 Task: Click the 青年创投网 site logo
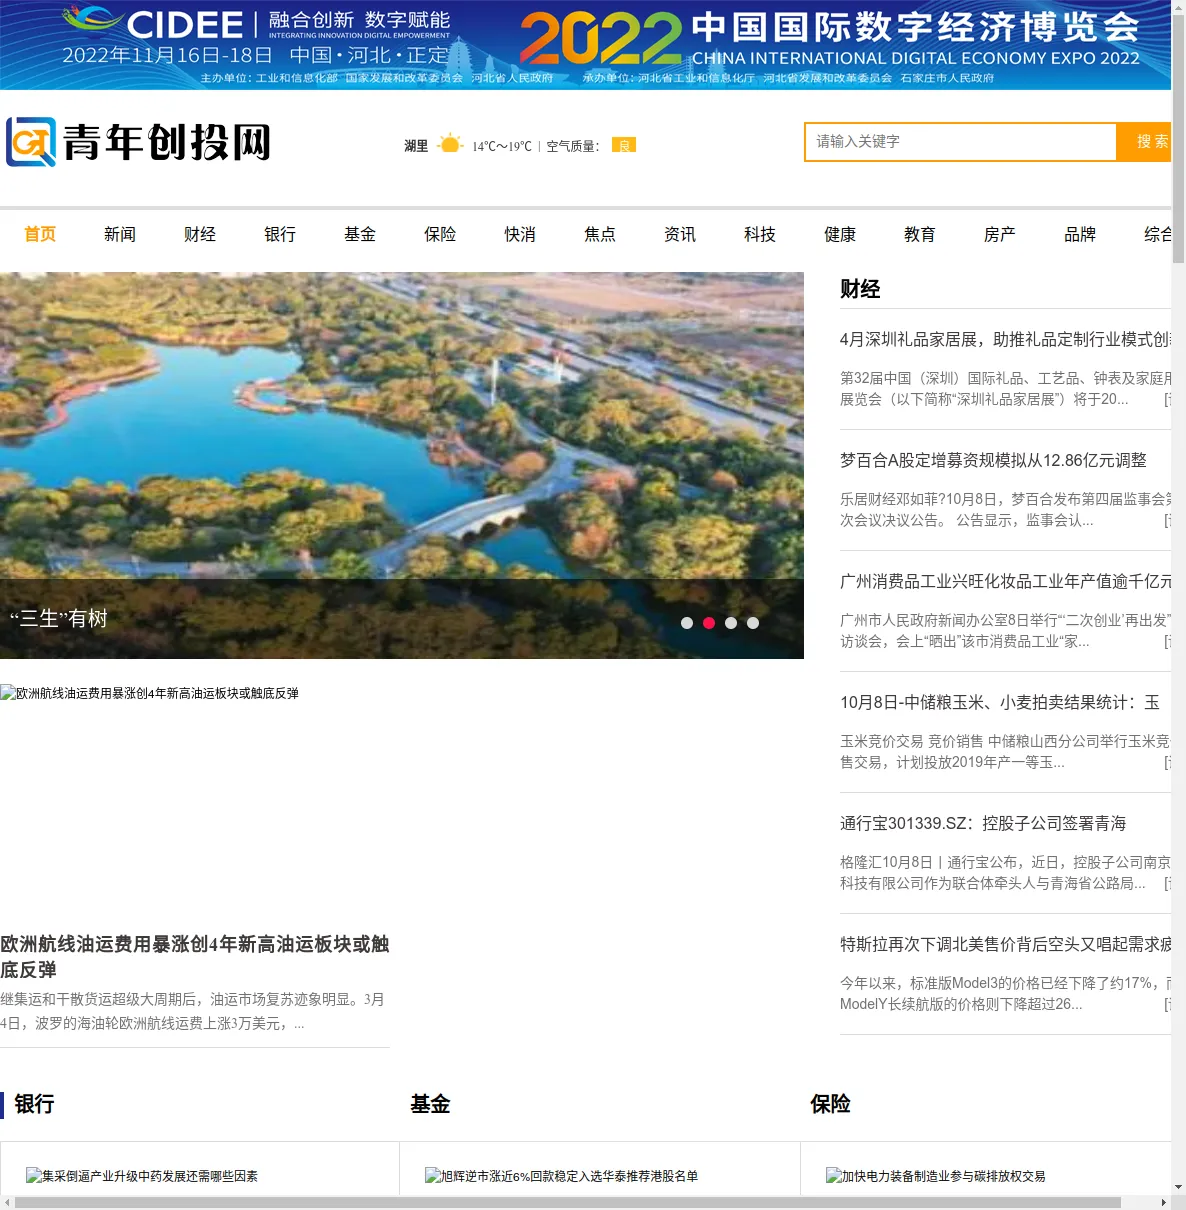click(x=139, y=142)
